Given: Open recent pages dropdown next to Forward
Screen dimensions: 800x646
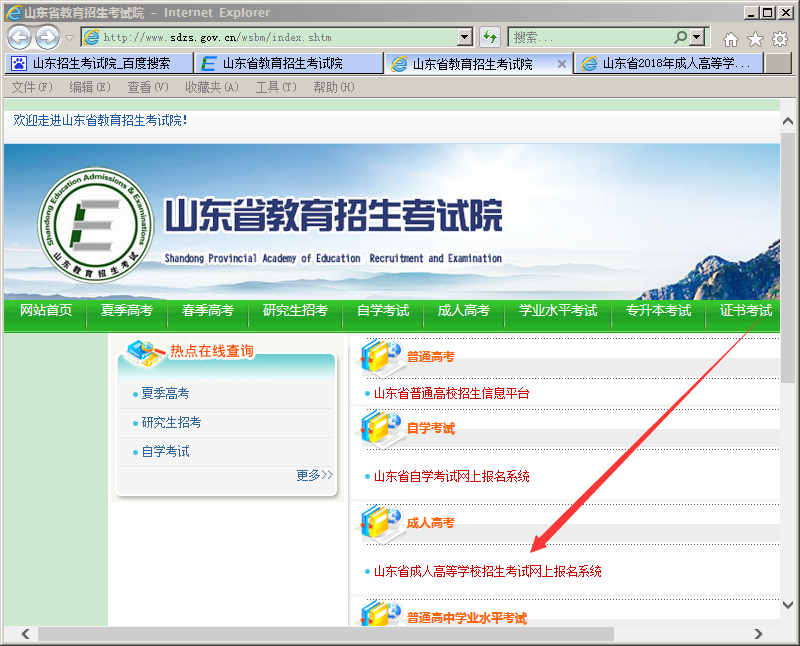Looking at the screenshot, I should click(70, 38).
